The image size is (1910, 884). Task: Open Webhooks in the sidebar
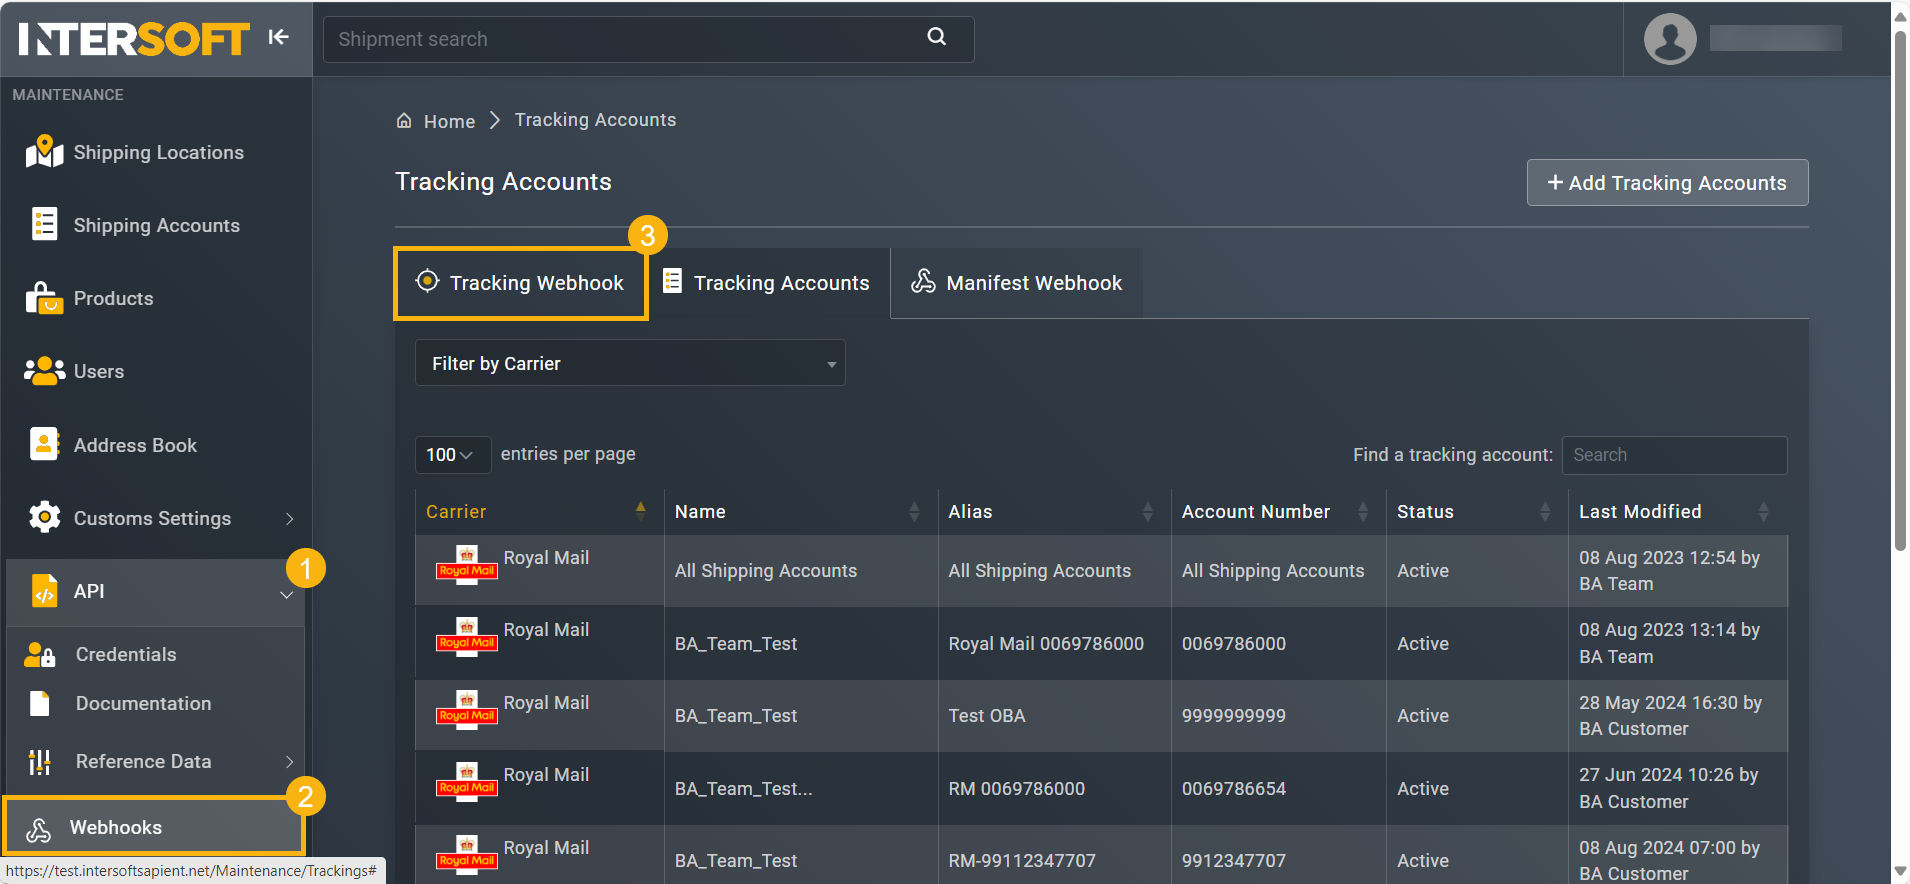[x=154, y=827]
